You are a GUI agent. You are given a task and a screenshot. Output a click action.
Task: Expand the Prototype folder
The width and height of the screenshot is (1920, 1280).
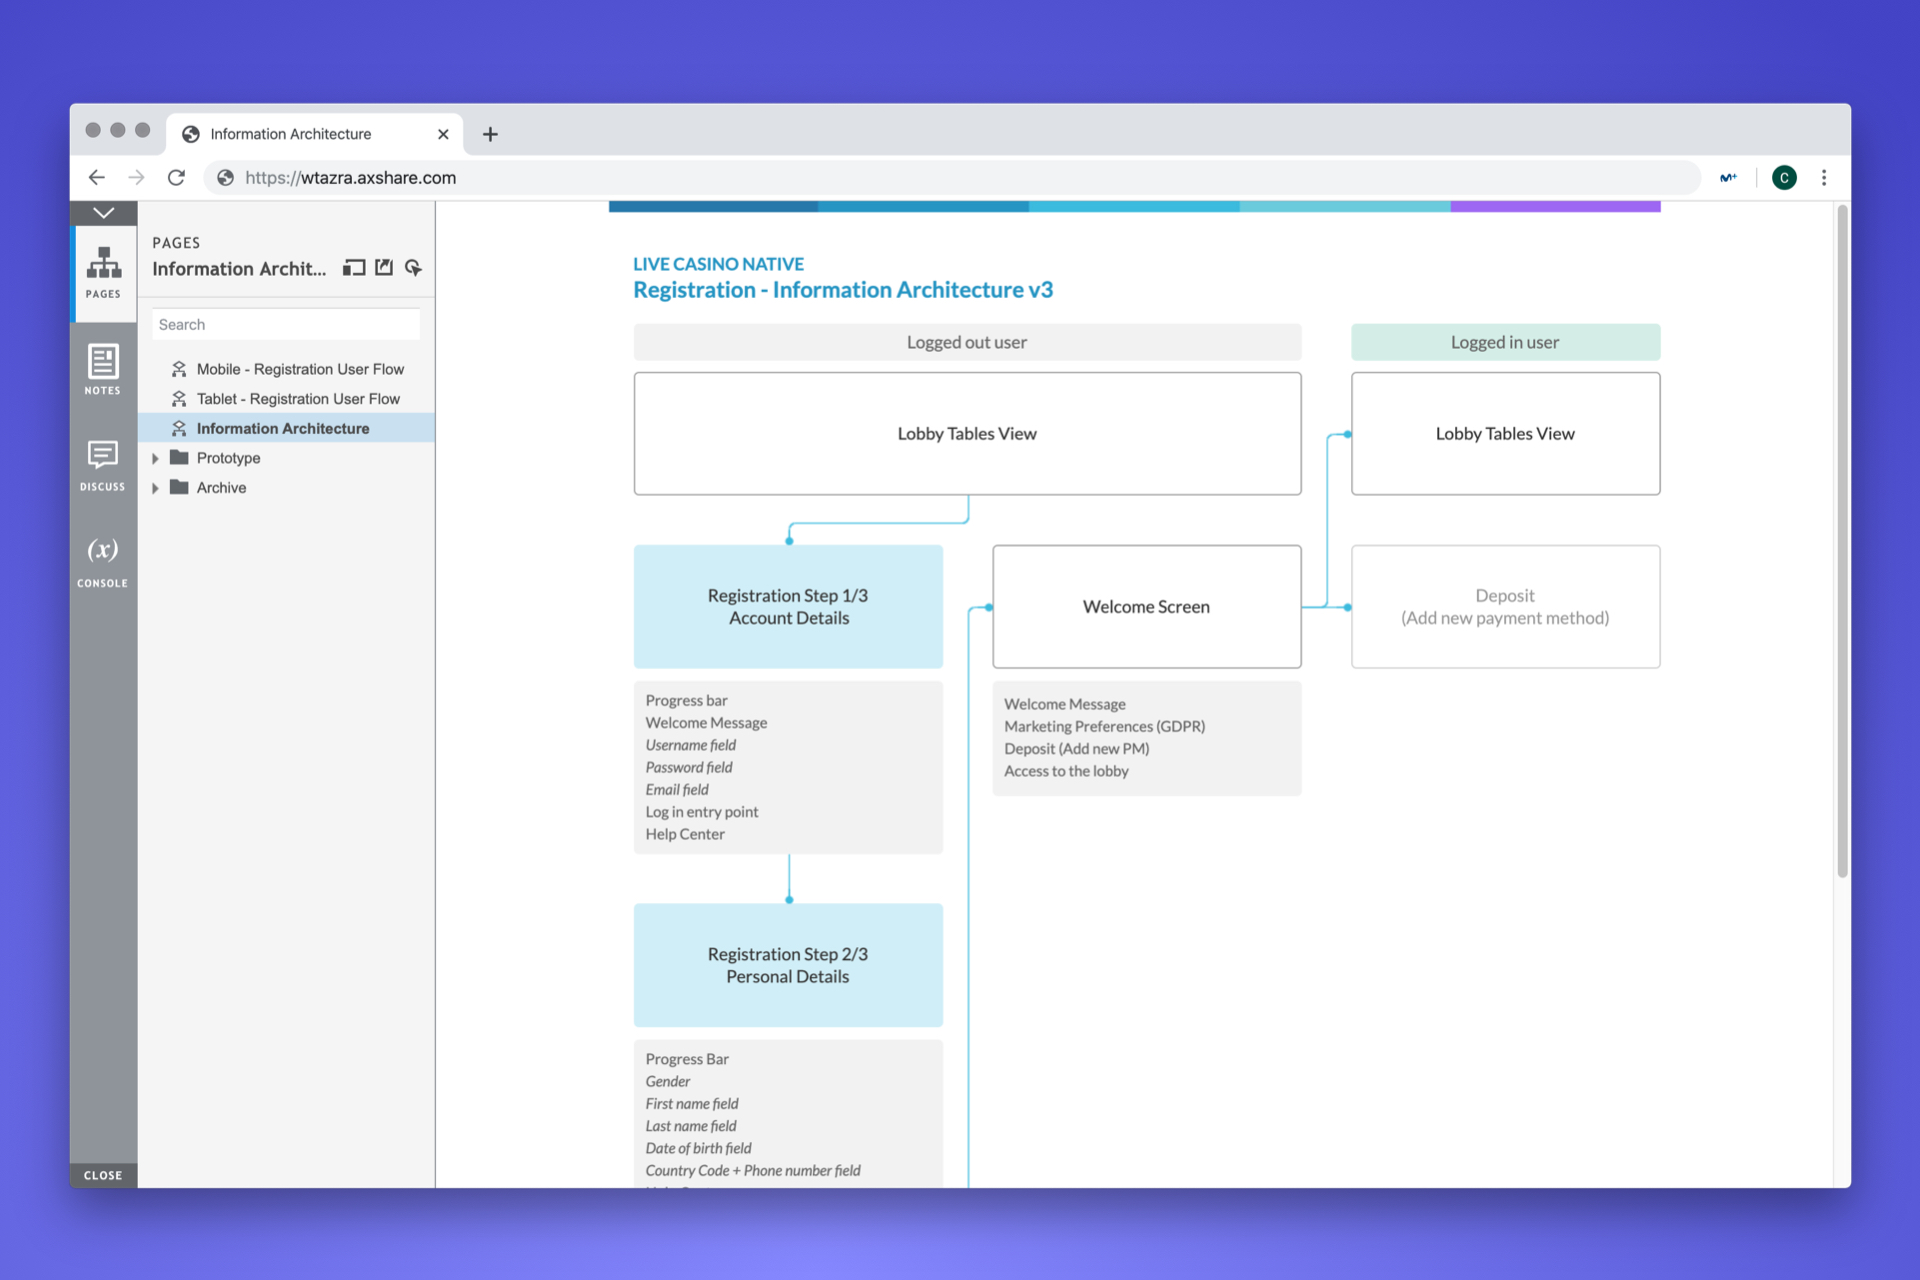(156, 458)
